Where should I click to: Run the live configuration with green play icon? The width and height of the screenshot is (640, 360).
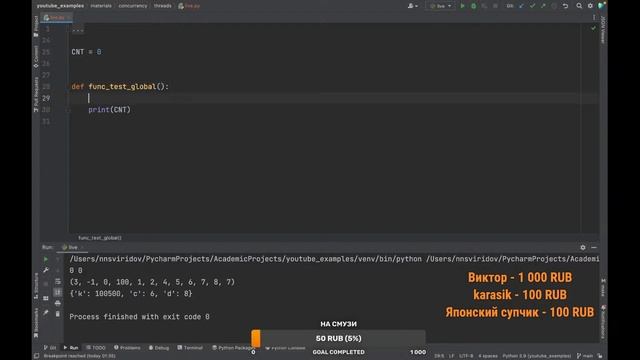point(462,6)
